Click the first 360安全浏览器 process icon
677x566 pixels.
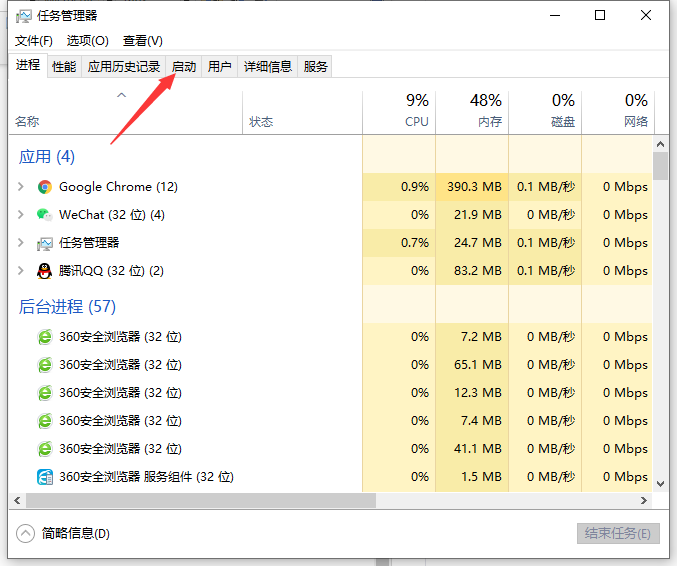tap(44, 337)
